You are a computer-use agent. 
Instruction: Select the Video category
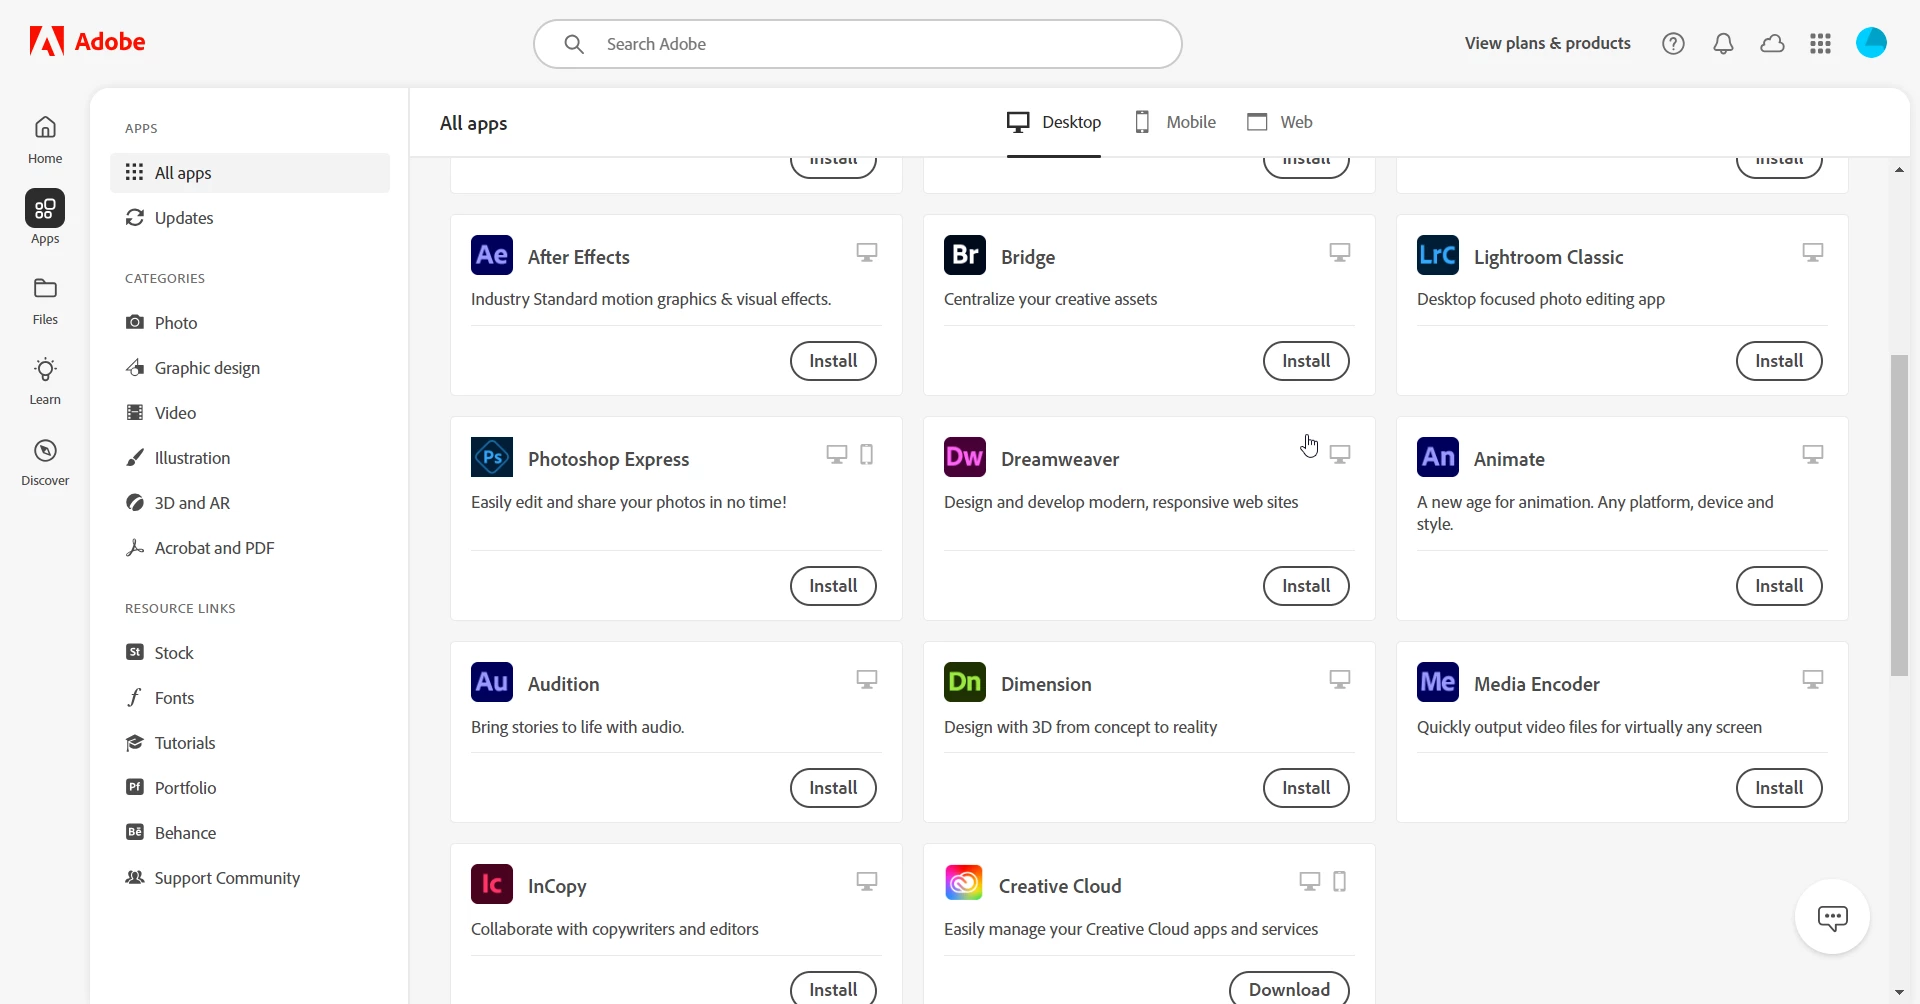pos(250,413)
